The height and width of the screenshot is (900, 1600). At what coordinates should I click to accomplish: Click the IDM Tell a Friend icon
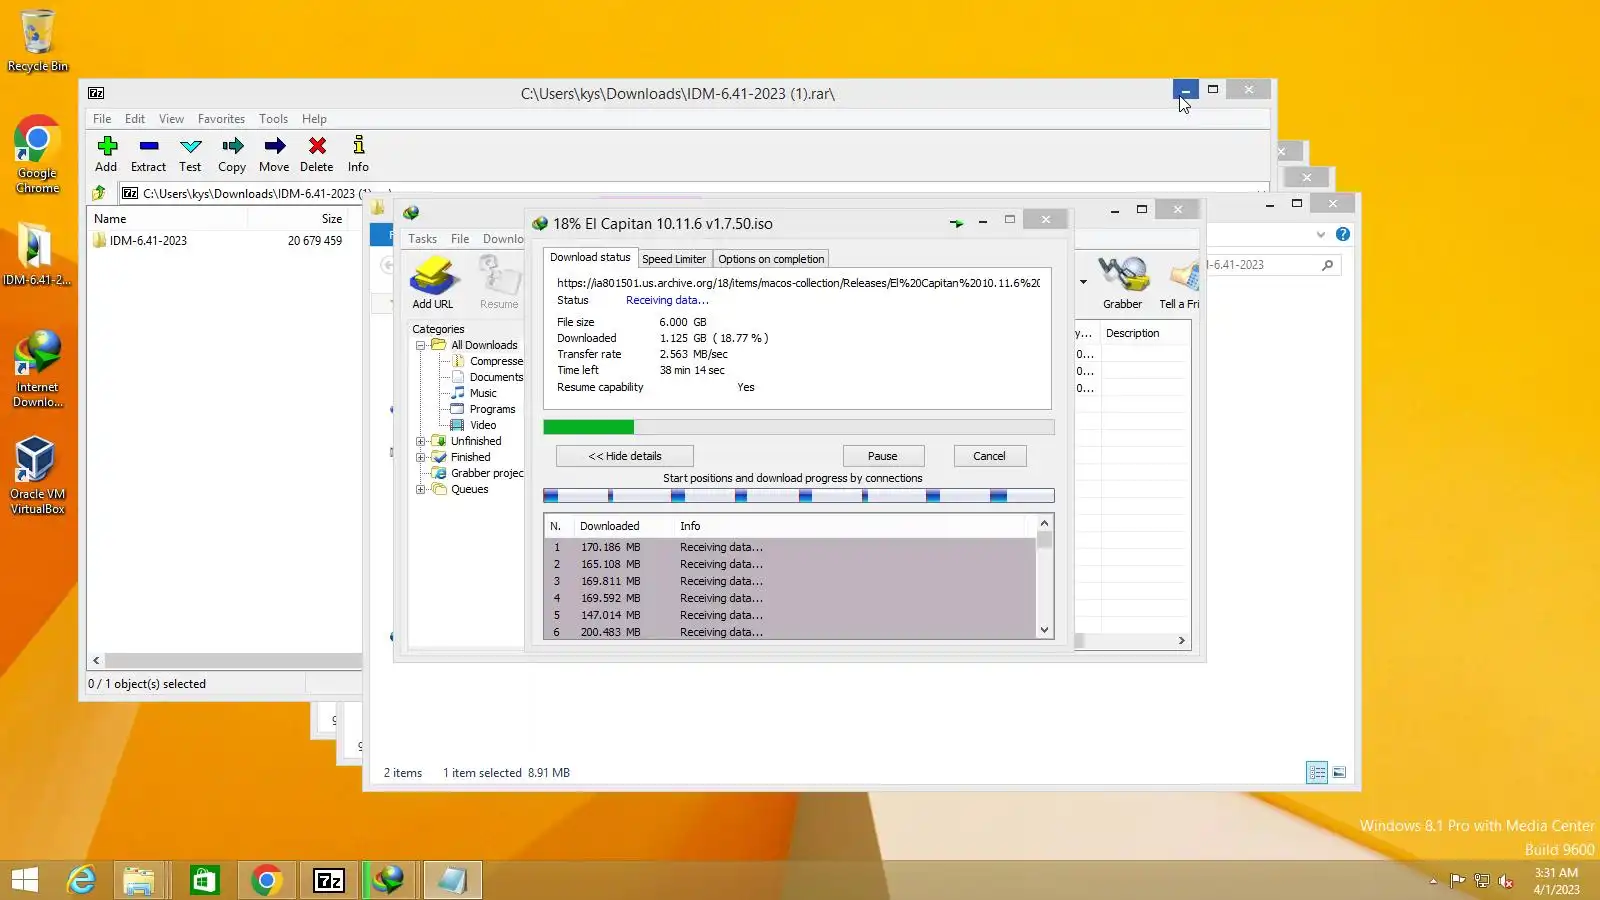click(1183, 275)
